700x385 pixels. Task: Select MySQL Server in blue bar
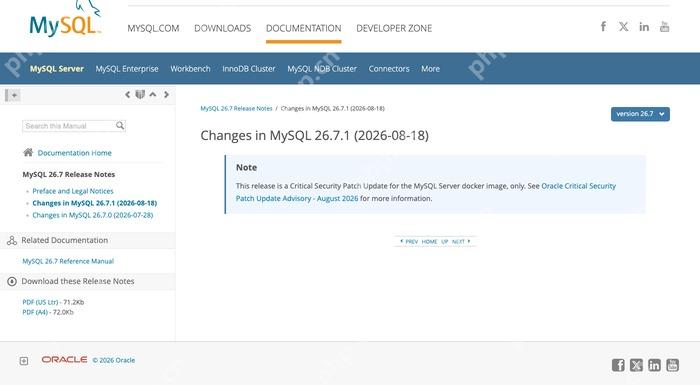(x=57, y=69)
